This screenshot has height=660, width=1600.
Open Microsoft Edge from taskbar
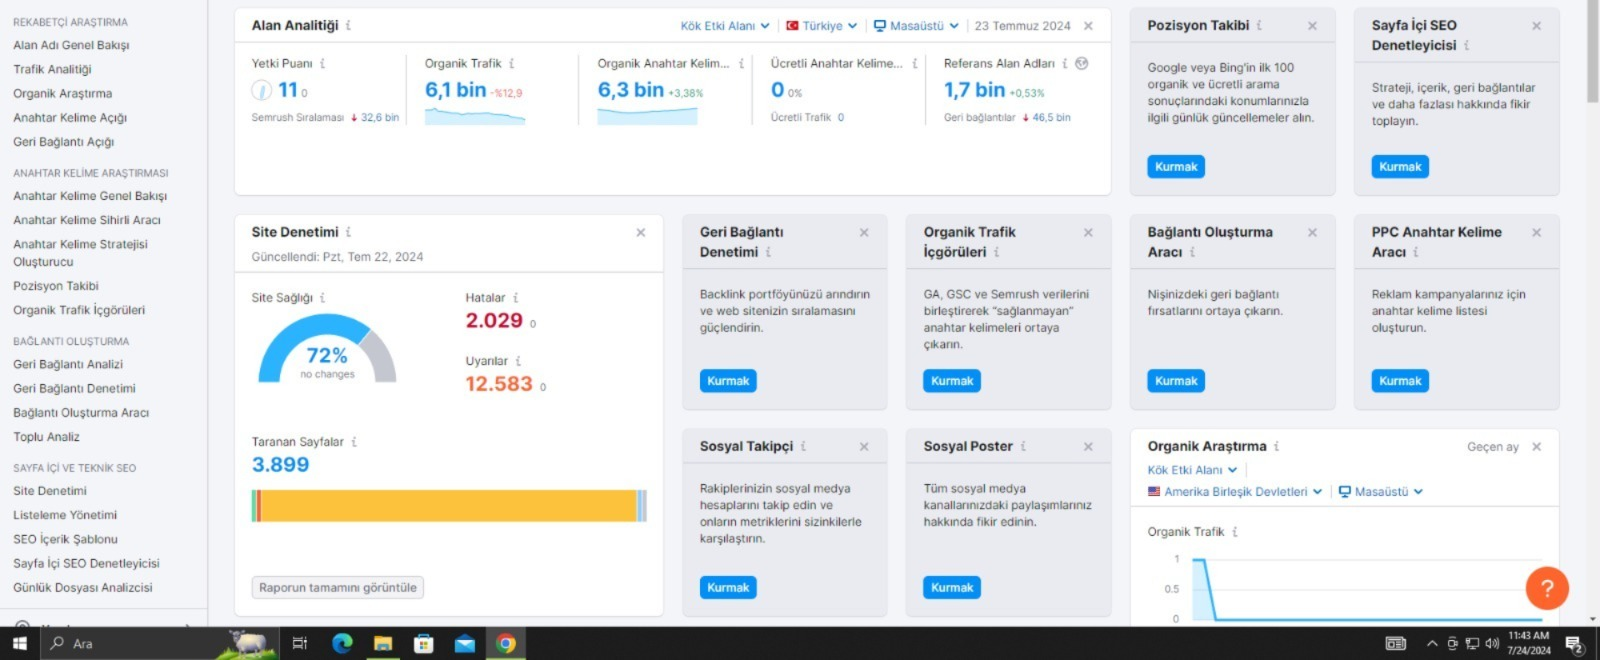(342, 643)
